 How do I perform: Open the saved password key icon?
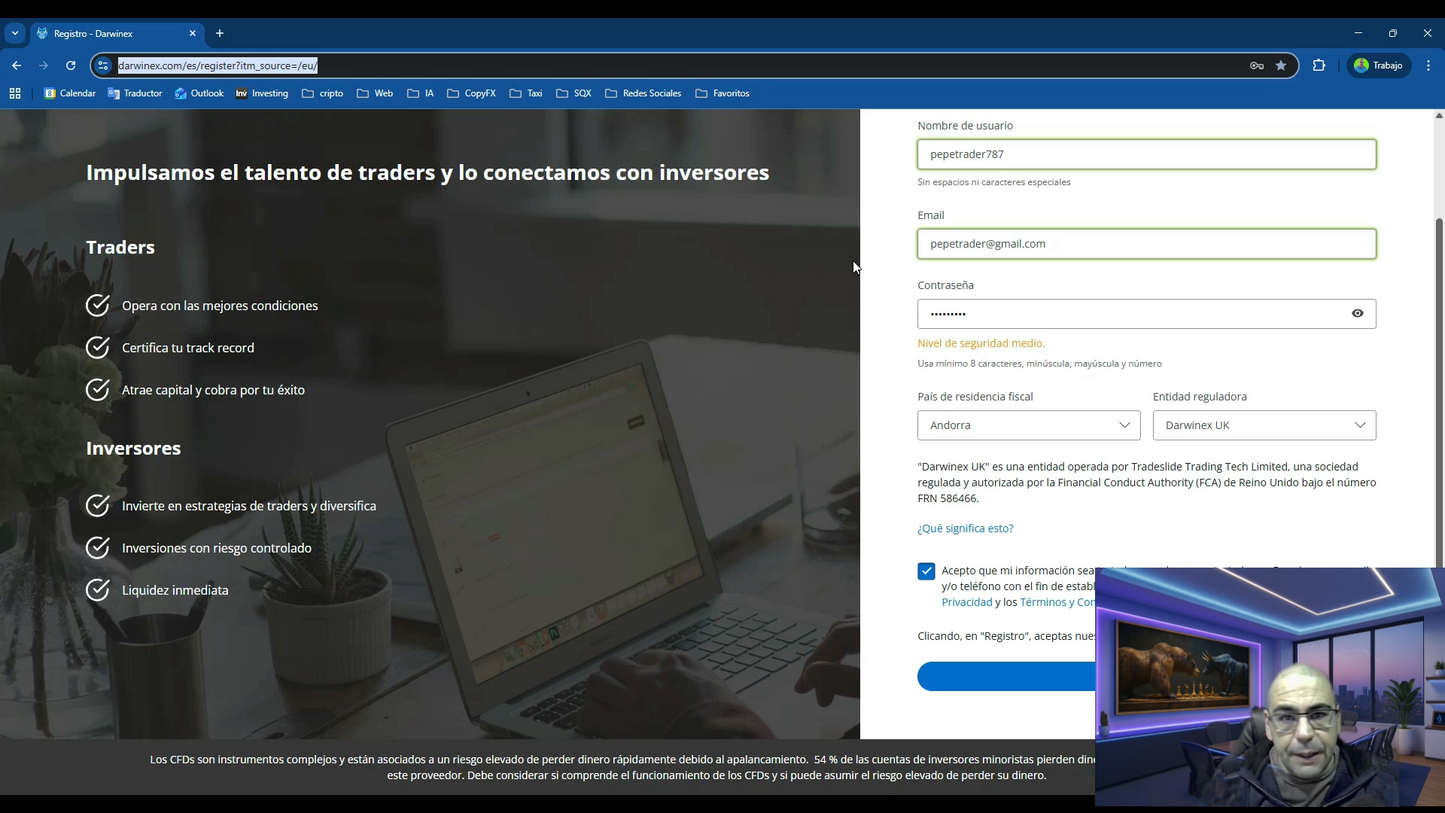[1256, 65]
